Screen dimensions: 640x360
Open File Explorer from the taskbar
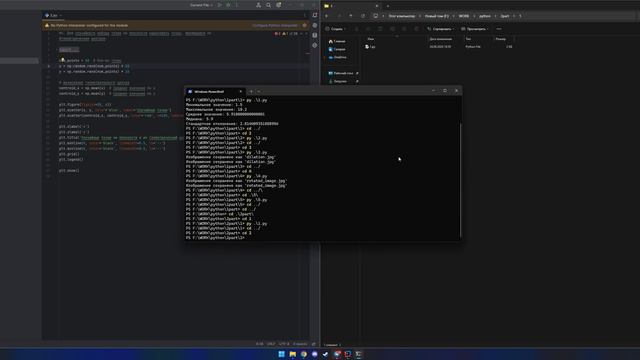pyautogui.click(x=293, y=354)
